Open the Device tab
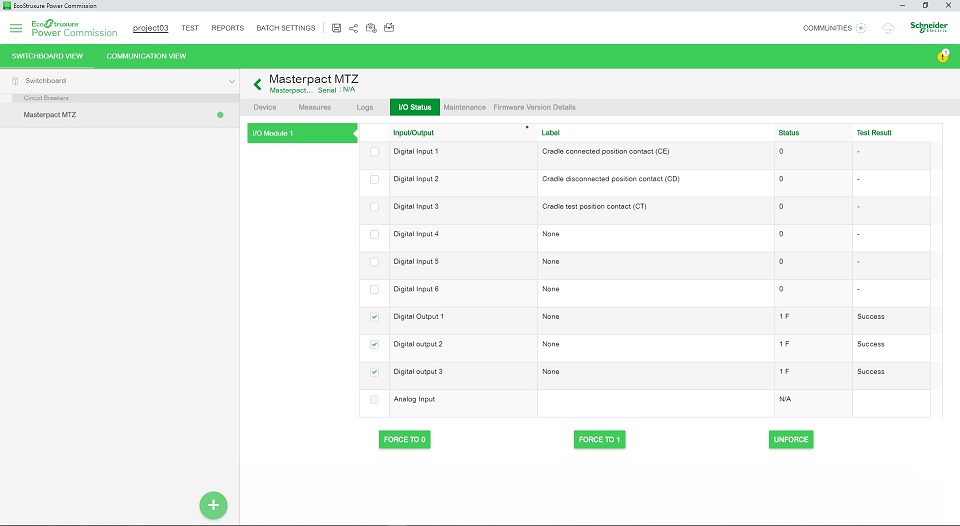The image size is (960, 526). coord(264,107)
